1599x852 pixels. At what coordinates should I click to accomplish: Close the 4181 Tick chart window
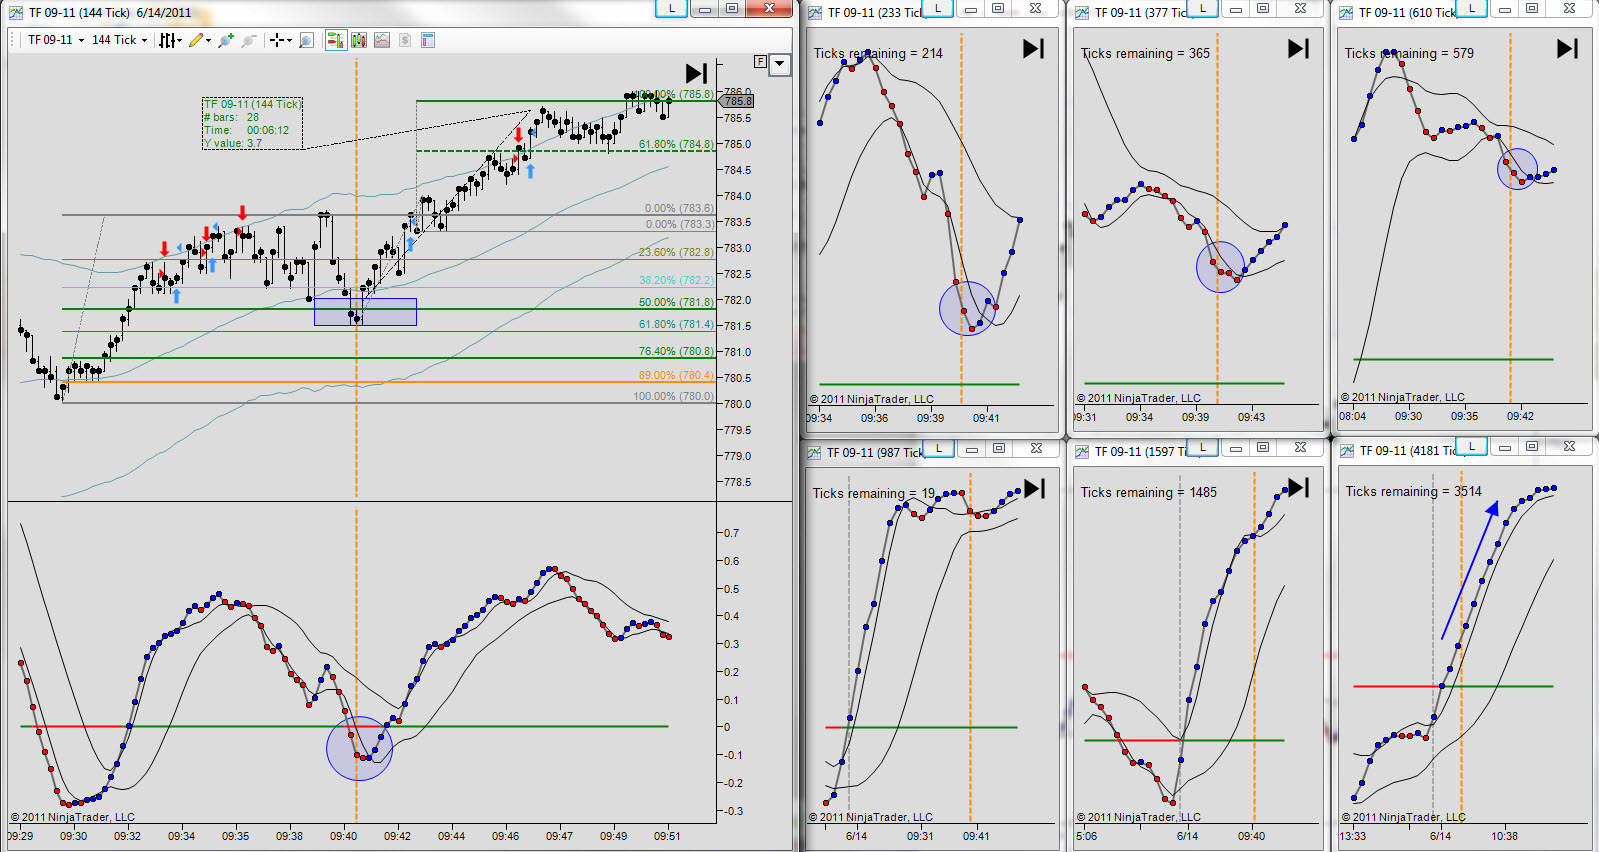pos(1569,446)
